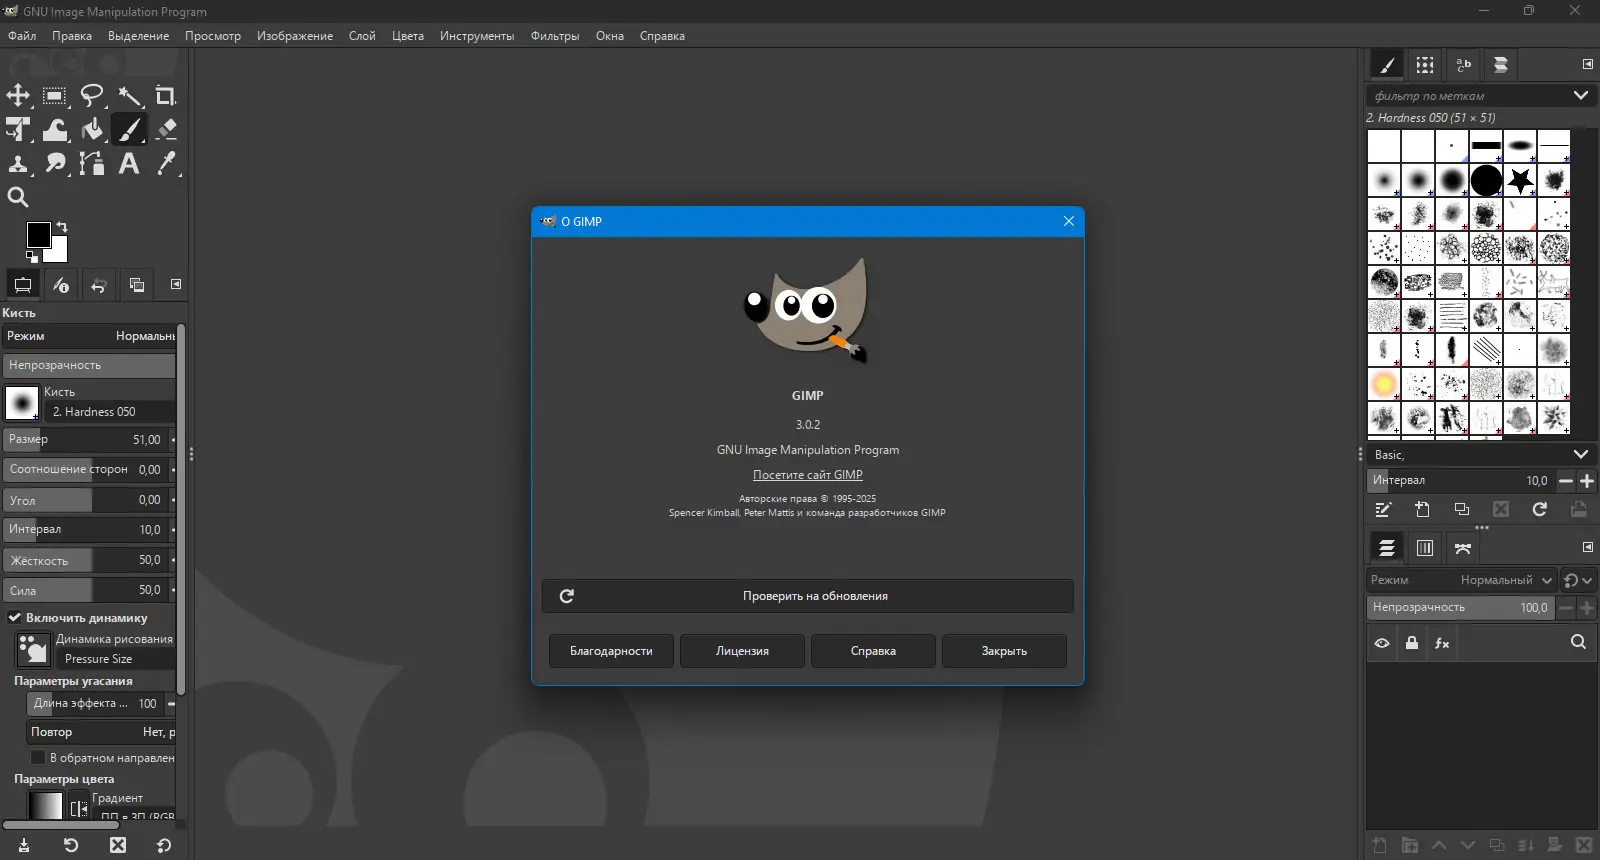Adjust the Размер brush size slider
Image resolution: width=1600 pixels, height=860 pixels.
[89, 439]
